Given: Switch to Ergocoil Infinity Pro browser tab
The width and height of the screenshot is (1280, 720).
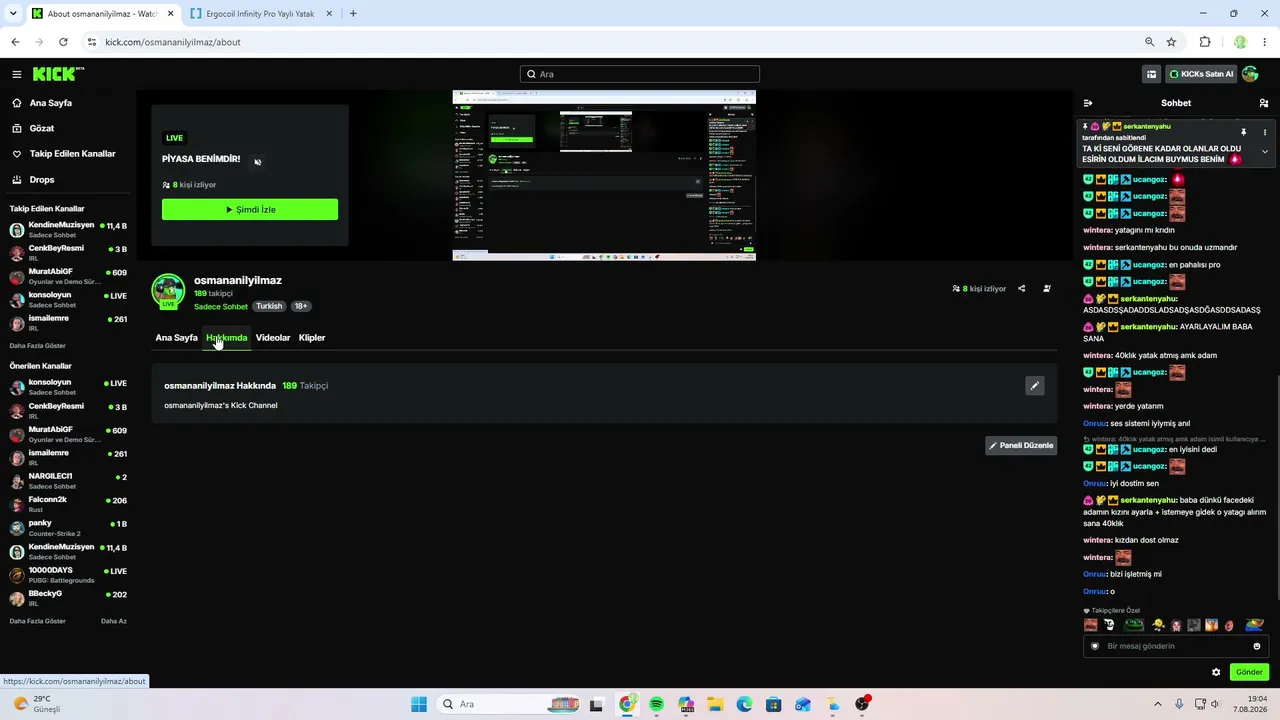Looking at the screenshot, I should coord(259,14).
